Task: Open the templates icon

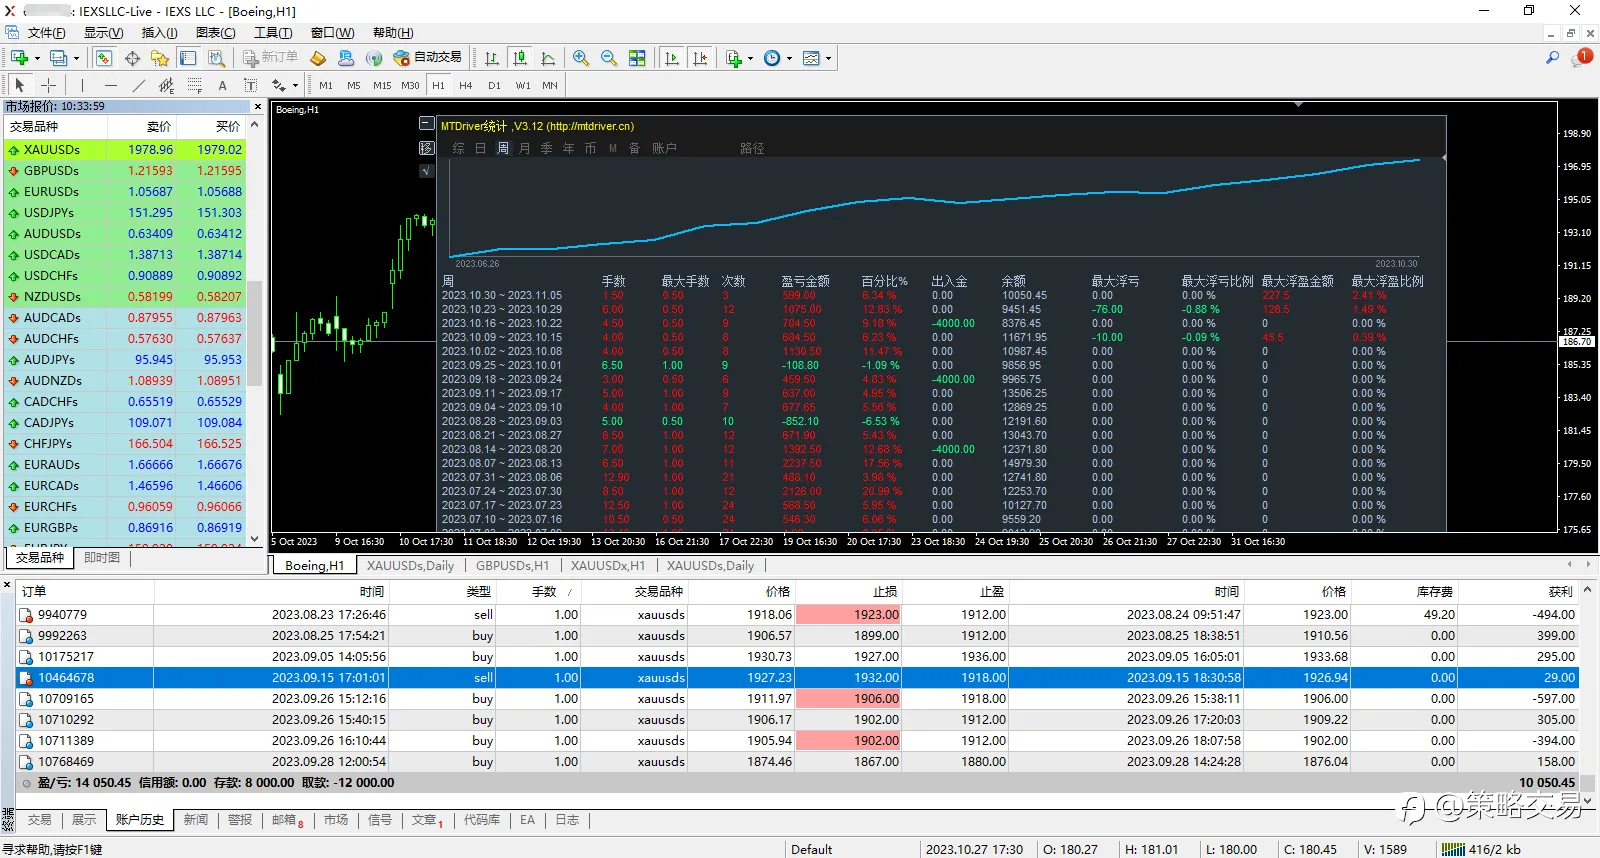Action: (x=811, y=58)
